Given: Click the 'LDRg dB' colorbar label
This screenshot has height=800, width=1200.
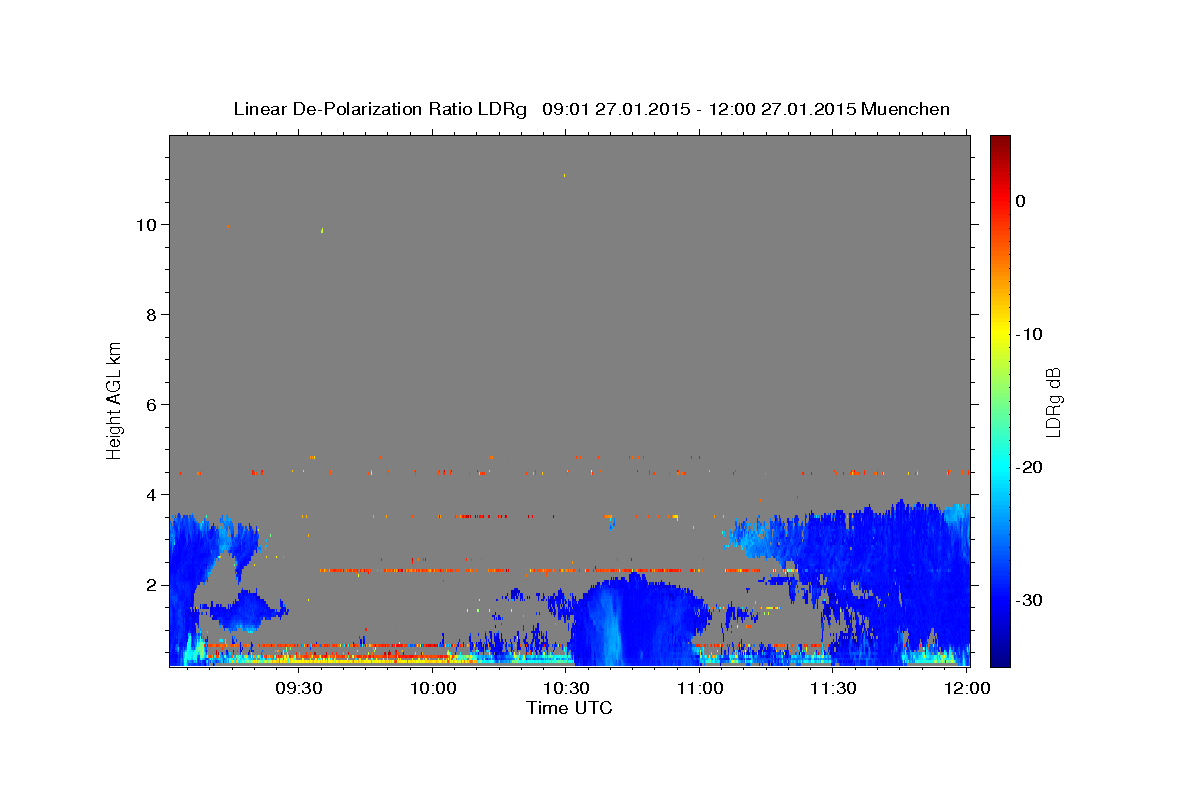Looking at the screenshot, I should [x=1053, y=402].
